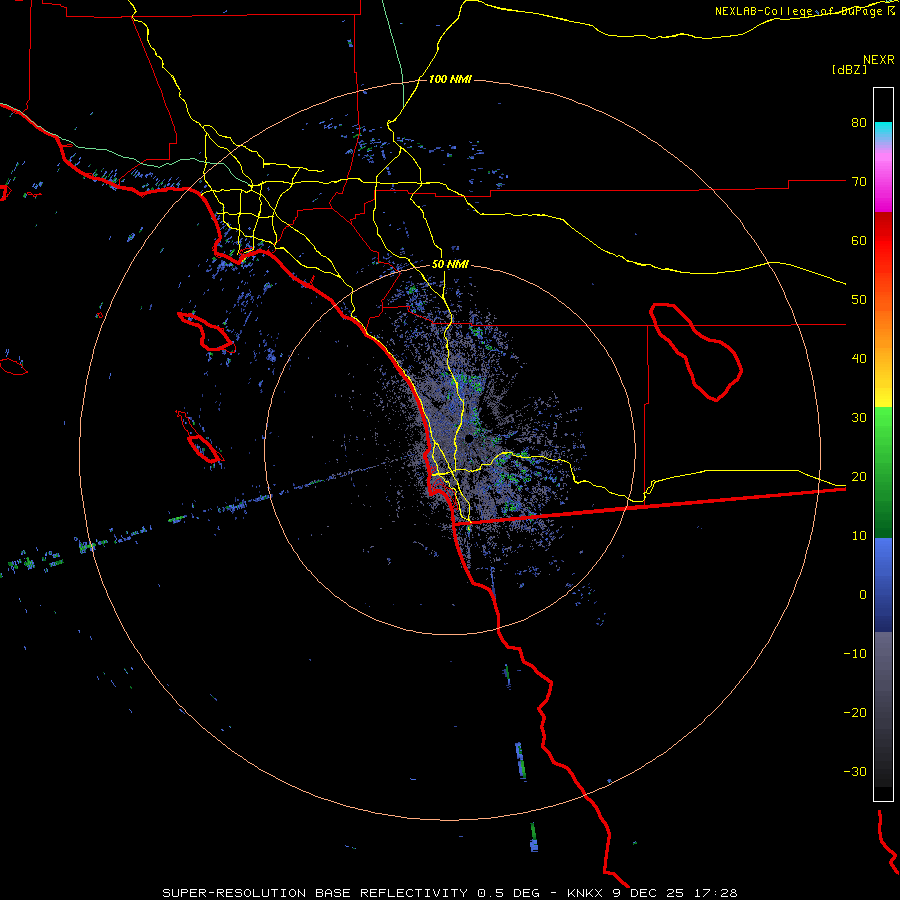This screenshot has height=900, width=900.
Task: Click the 60 value on the dBZ scale
Action: tap(859, 240)
